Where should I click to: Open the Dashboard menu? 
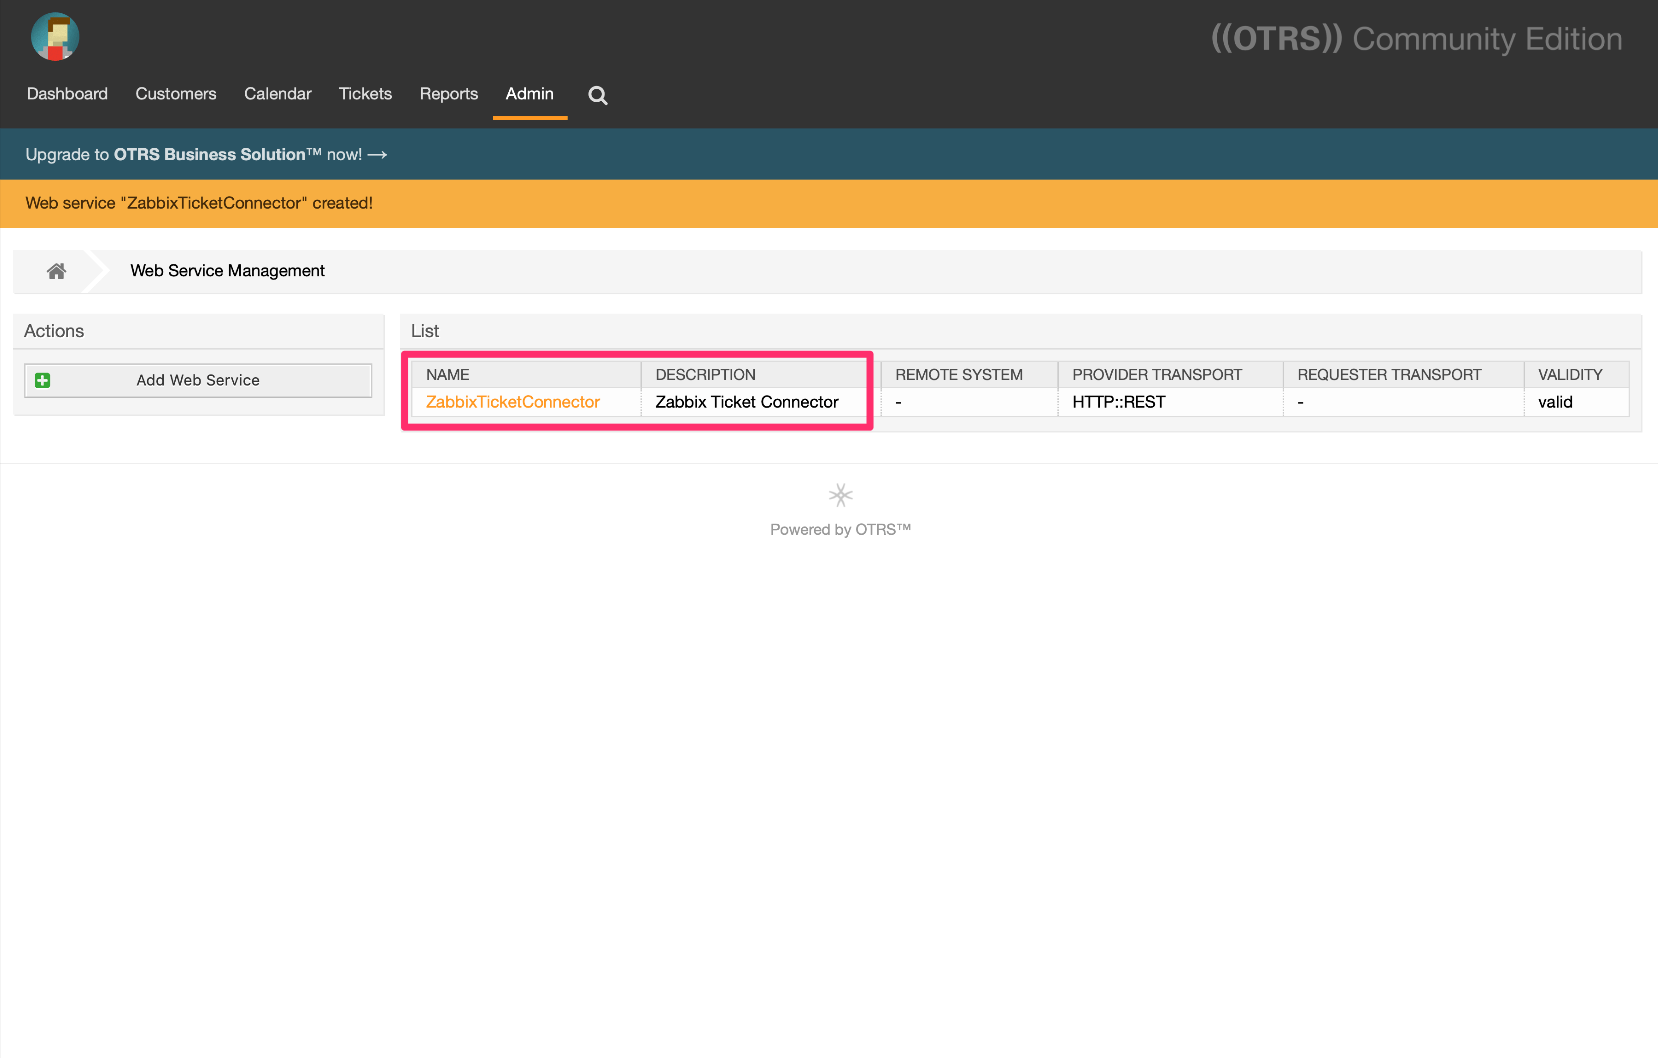tap(67, 94)
